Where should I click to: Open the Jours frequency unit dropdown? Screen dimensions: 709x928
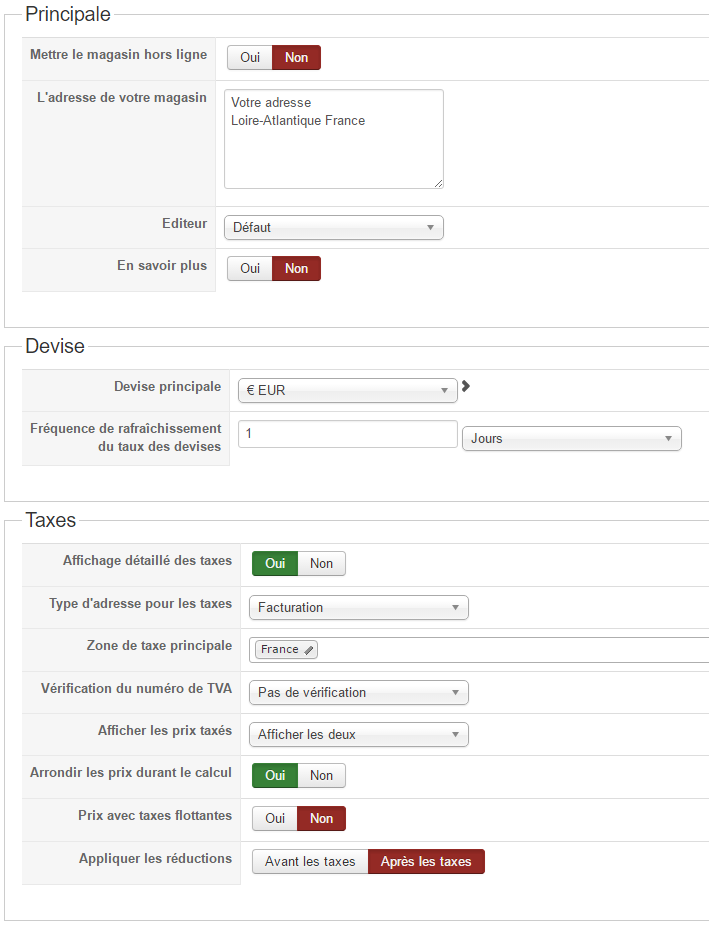572,439
